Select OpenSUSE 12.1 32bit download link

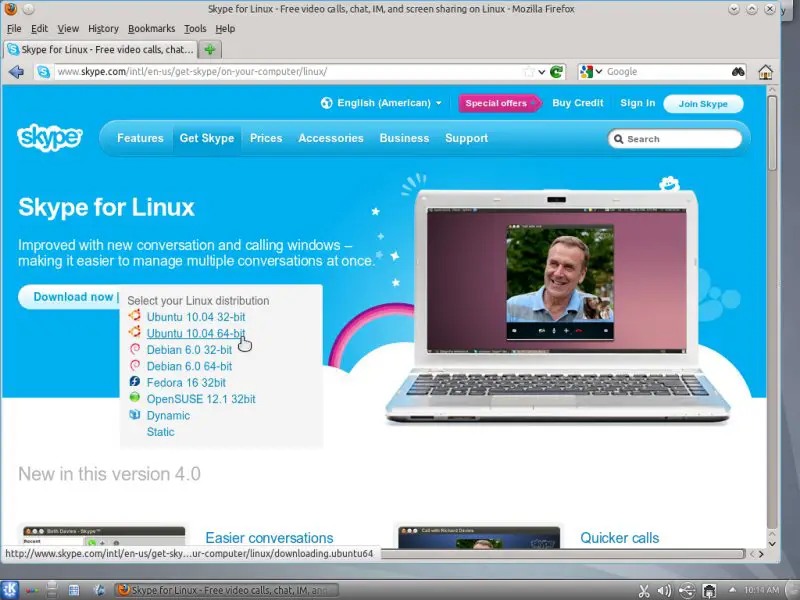pyautogui.click(x=201, y=399)
